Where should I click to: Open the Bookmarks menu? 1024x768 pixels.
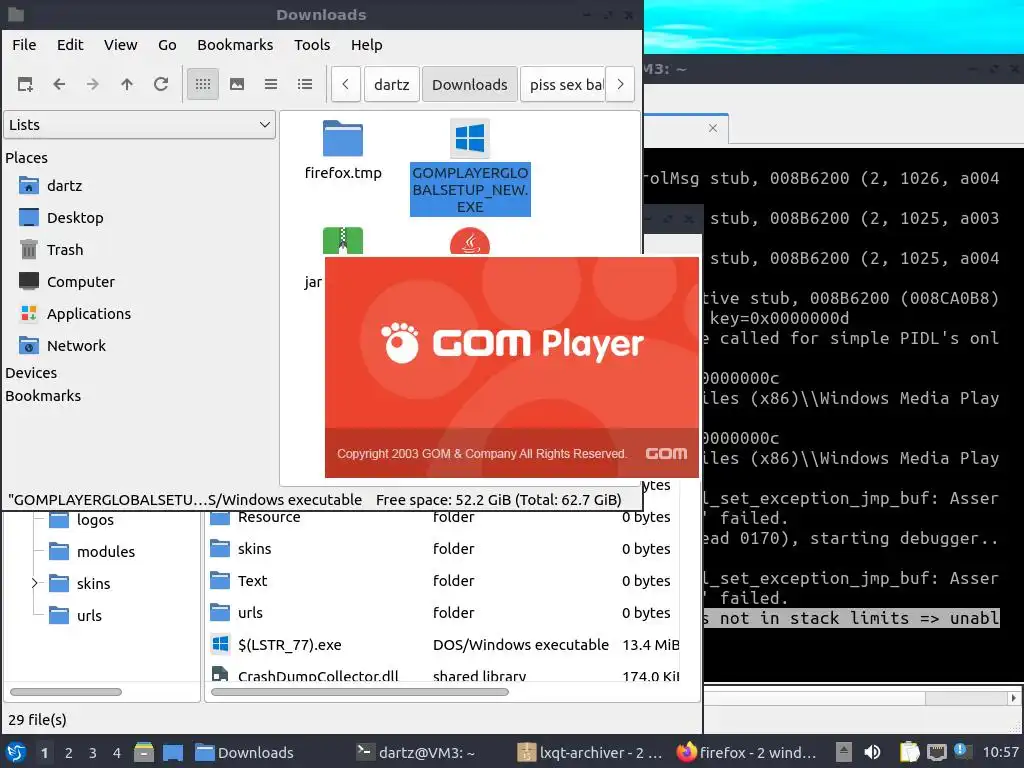coord(235,45)
